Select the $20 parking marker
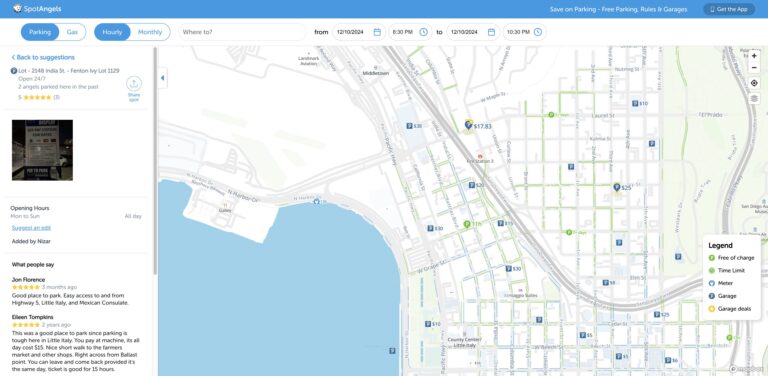Image resolution: width=768 pixels, height=376 pixels. click(476, 185)
